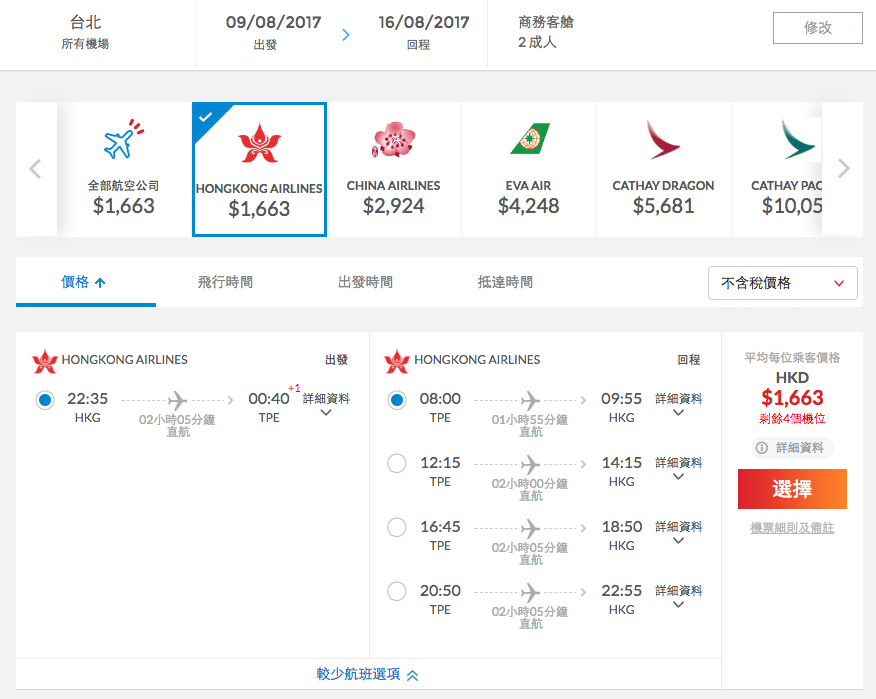Select the 08:00 TPE return flight radio
Screen dimensions: 876x699
397,400
